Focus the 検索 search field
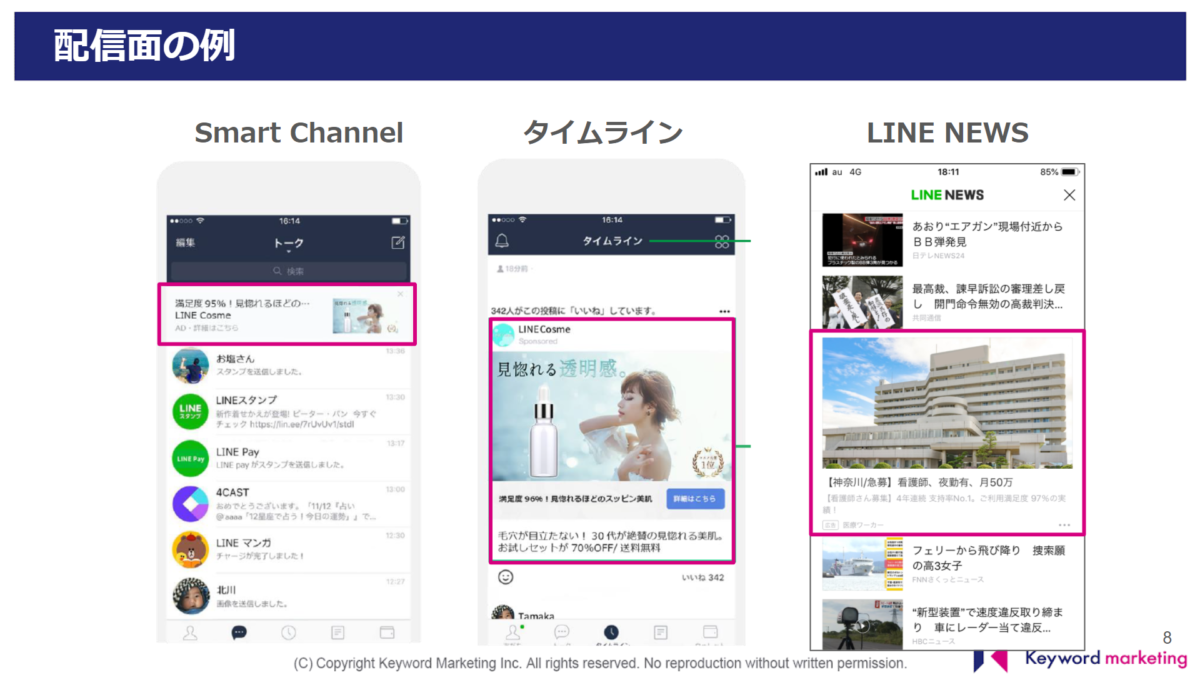The width and height of the screenshot is (1200, 675). 288,271
